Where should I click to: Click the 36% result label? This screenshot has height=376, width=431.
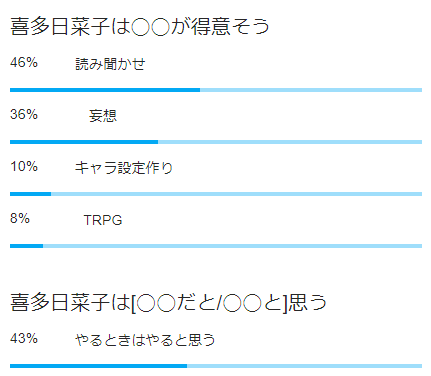pos(24,114)
